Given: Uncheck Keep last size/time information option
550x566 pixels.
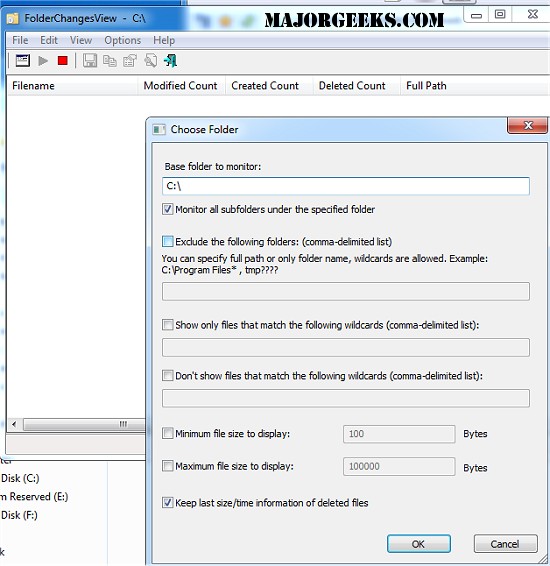Looking at the screenshot, I should 167,502.
